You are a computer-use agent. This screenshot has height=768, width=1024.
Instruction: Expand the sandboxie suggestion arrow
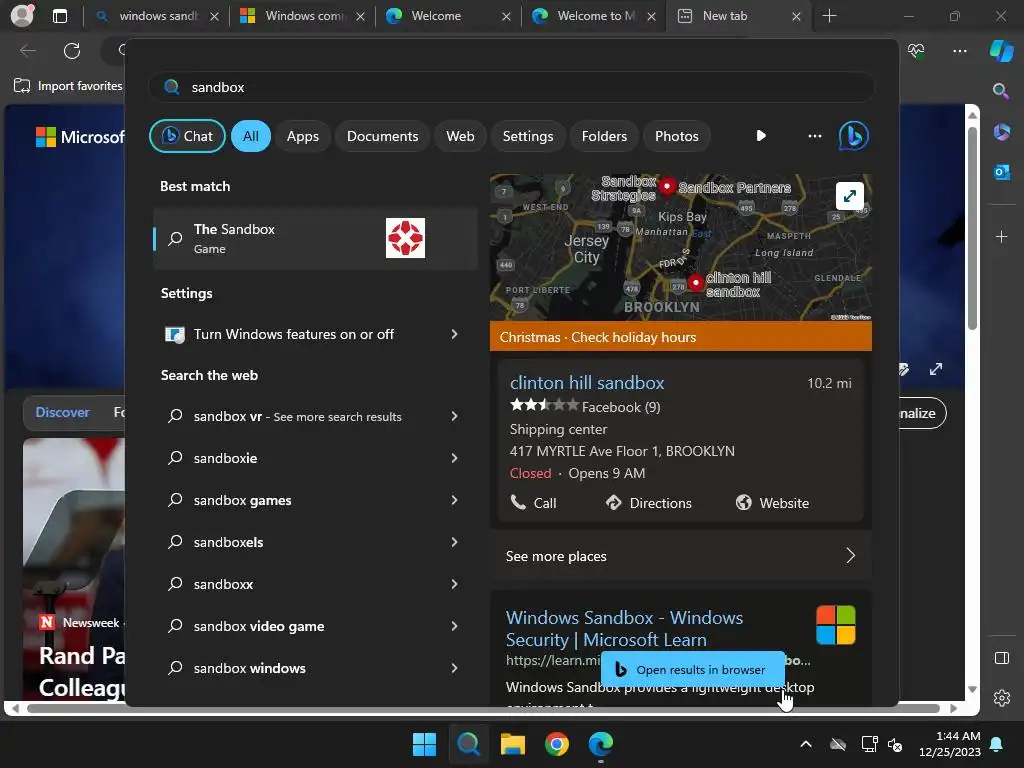coord(454,458)
